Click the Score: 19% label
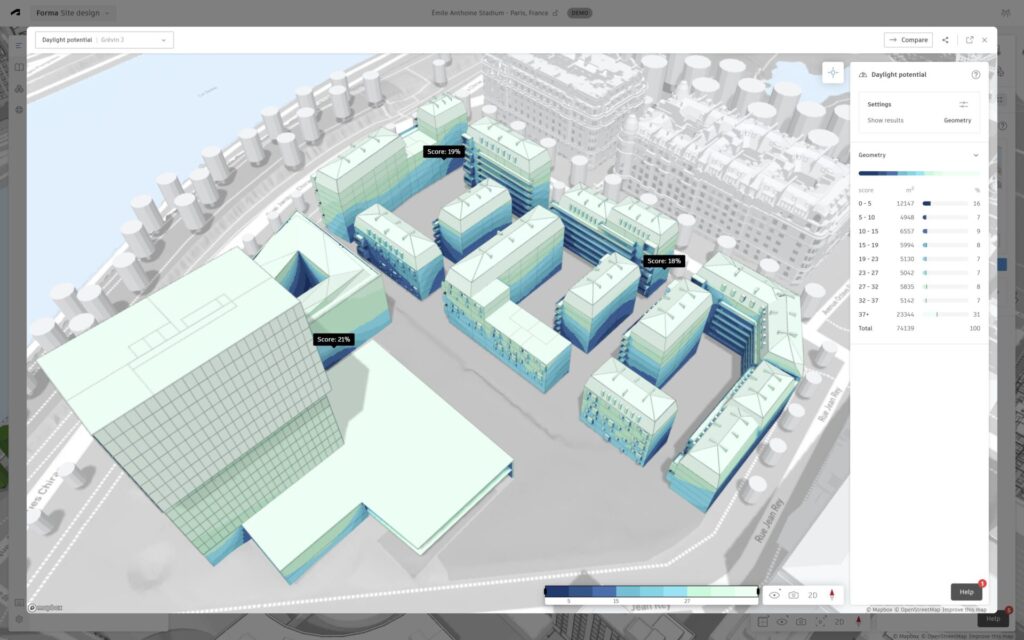This screenshot has width=1024, height=640. [x=443, y=152]
